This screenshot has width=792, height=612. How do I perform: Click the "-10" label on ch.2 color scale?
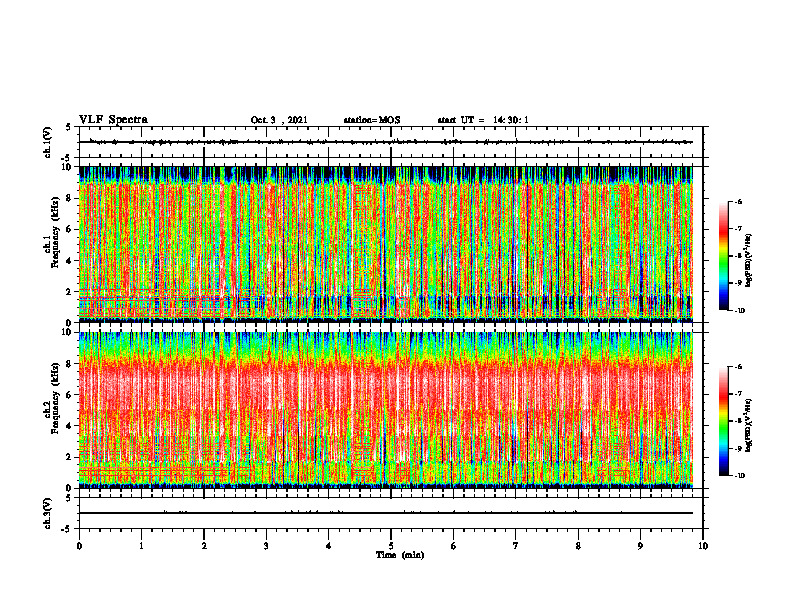click(x=739, y=476)
